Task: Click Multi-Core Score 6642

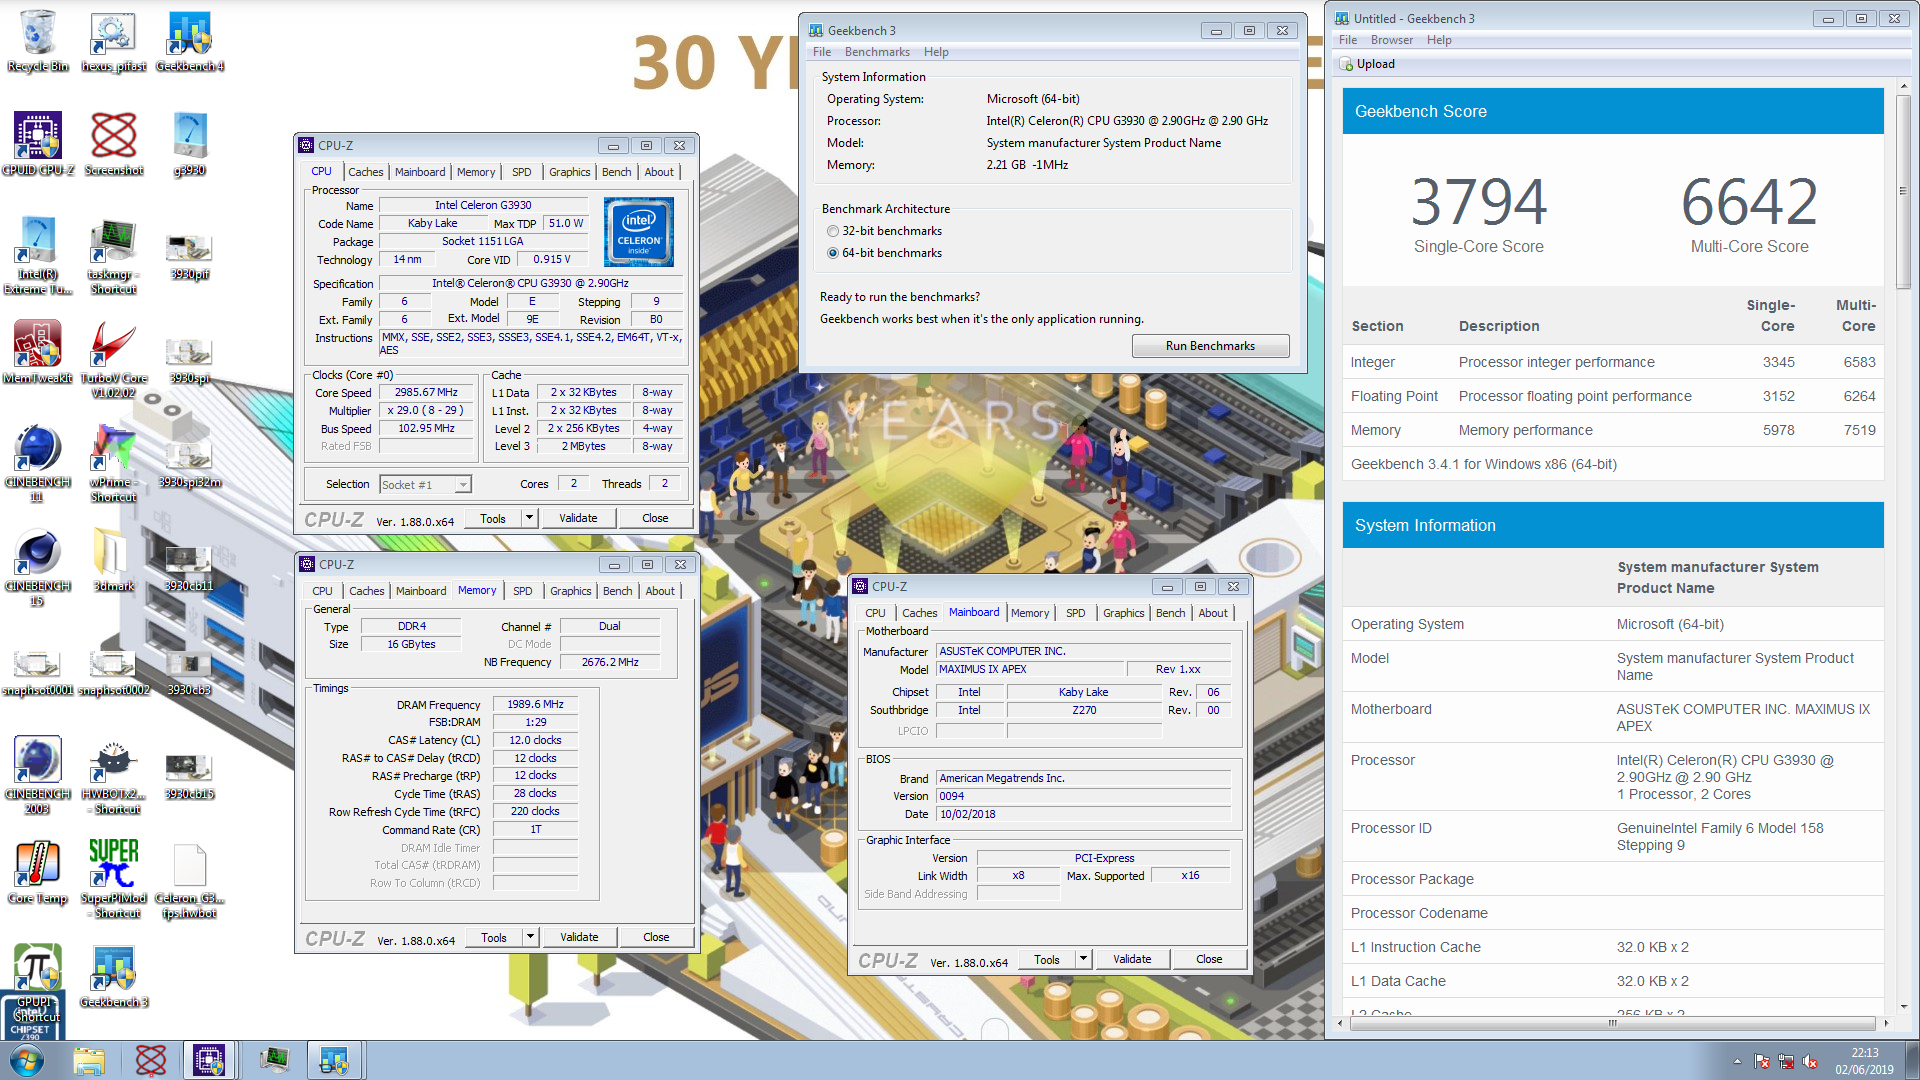Action: pyautogui.click(x=1749, y=202)
